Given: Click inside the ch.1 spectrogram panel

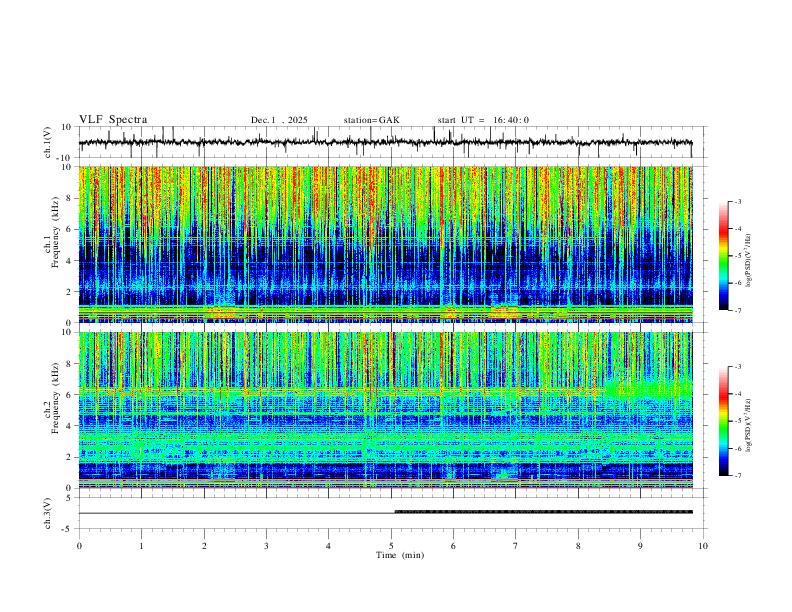Looking at the screenshot, I should (x=385, y=244).
